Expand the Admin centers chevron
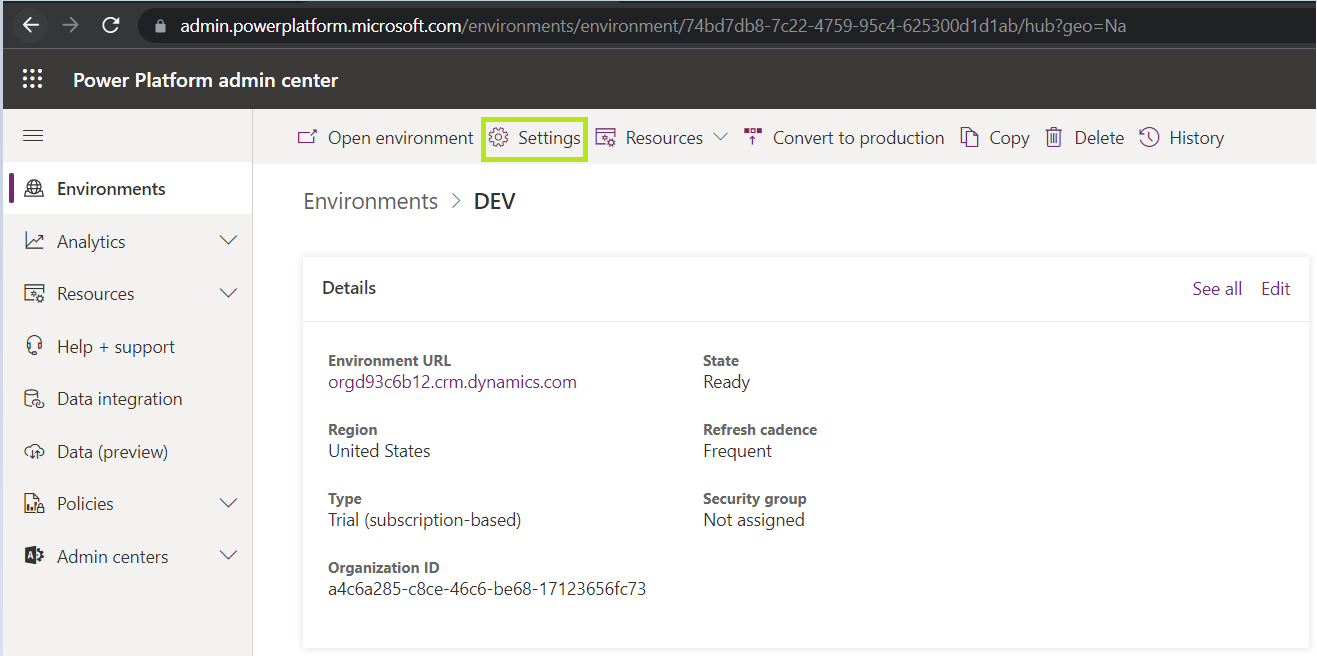 [x=228, y=556]
